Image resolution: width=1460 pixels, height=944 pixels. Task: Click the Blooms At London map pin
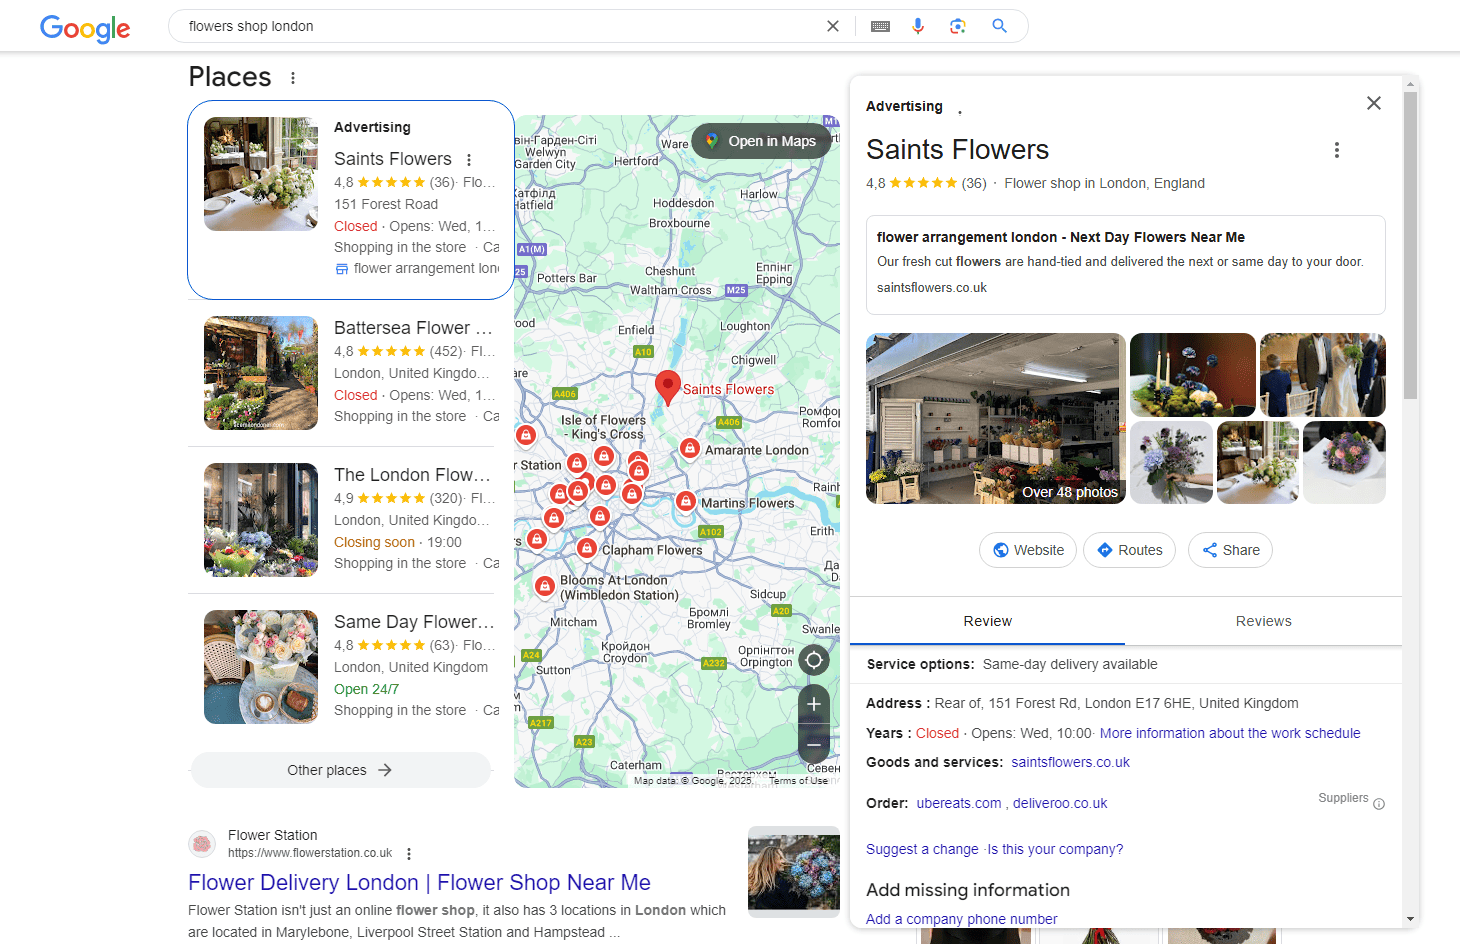[x=545, y=586]
